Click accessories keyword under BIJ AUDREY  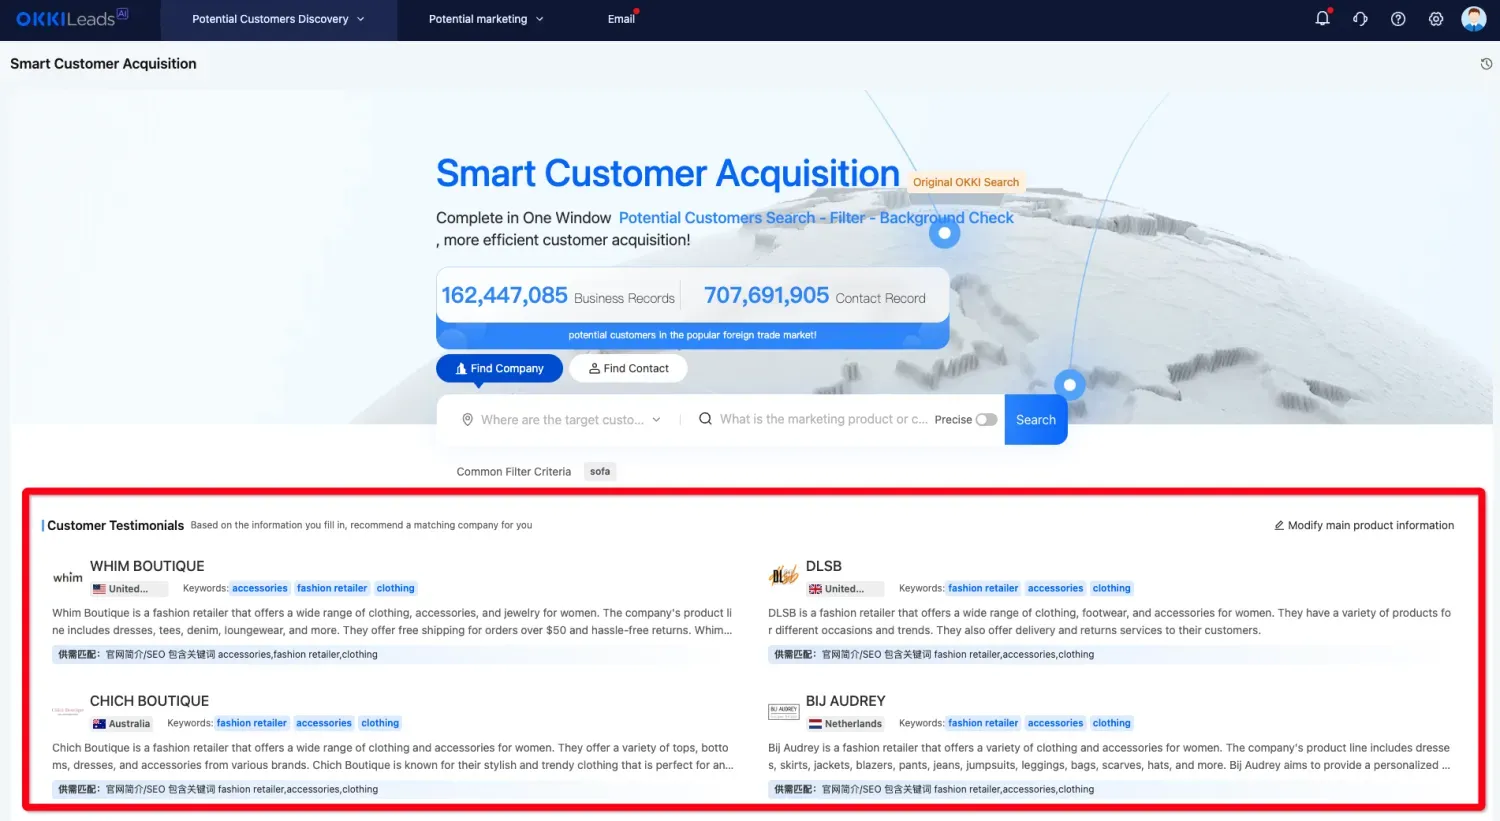[x=1056, y=723]
